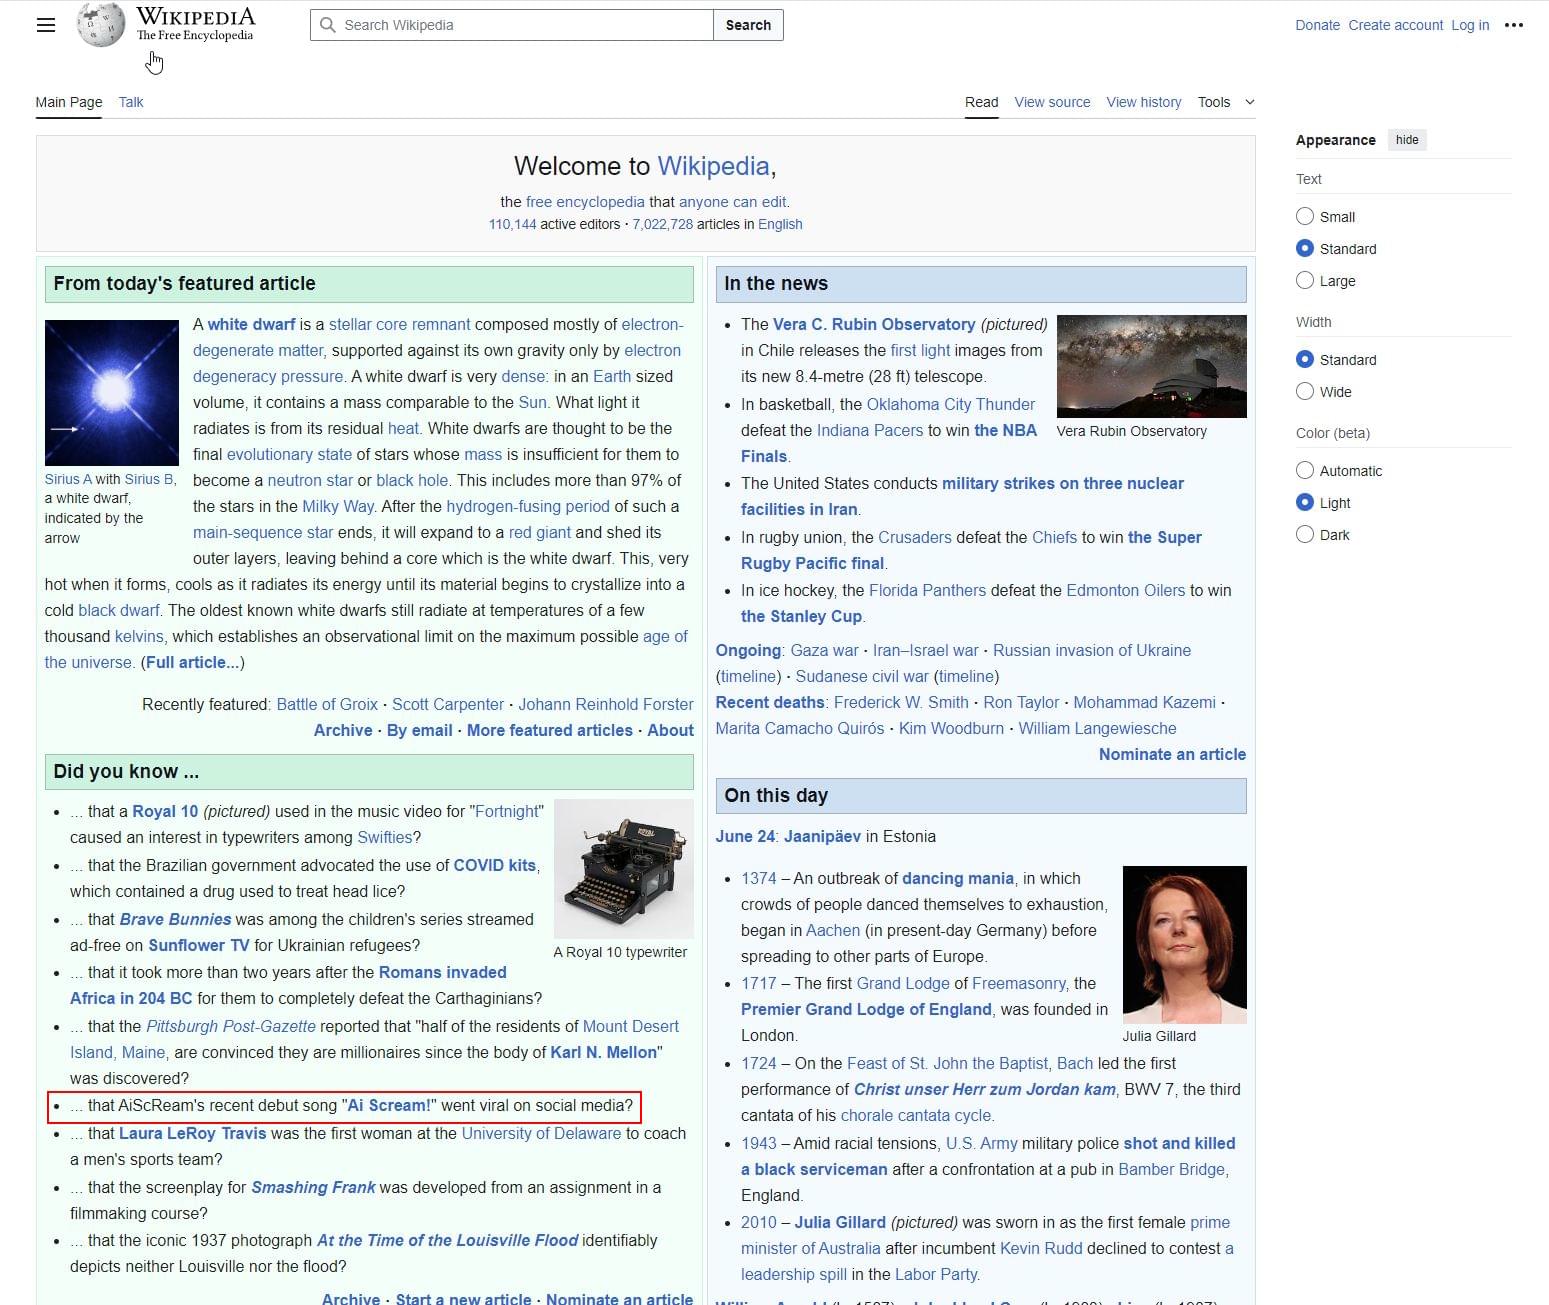Open the 'Gaza war' ongoing link
The height and width of the screenshot is (1305, 1549).
825,650
